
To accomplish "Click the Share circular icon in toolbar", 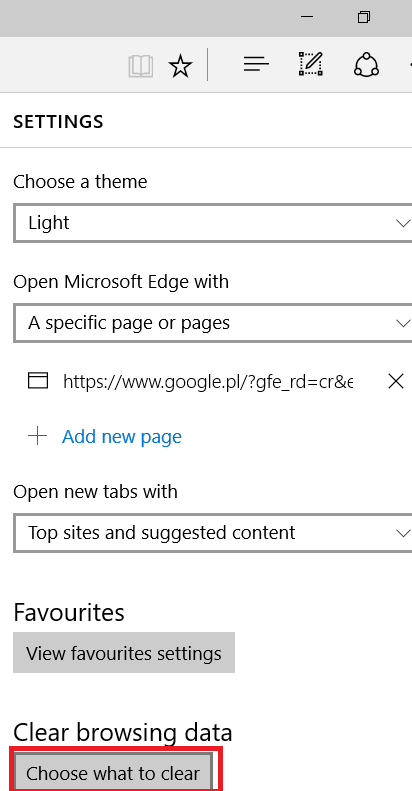I will tap(366, 65).
